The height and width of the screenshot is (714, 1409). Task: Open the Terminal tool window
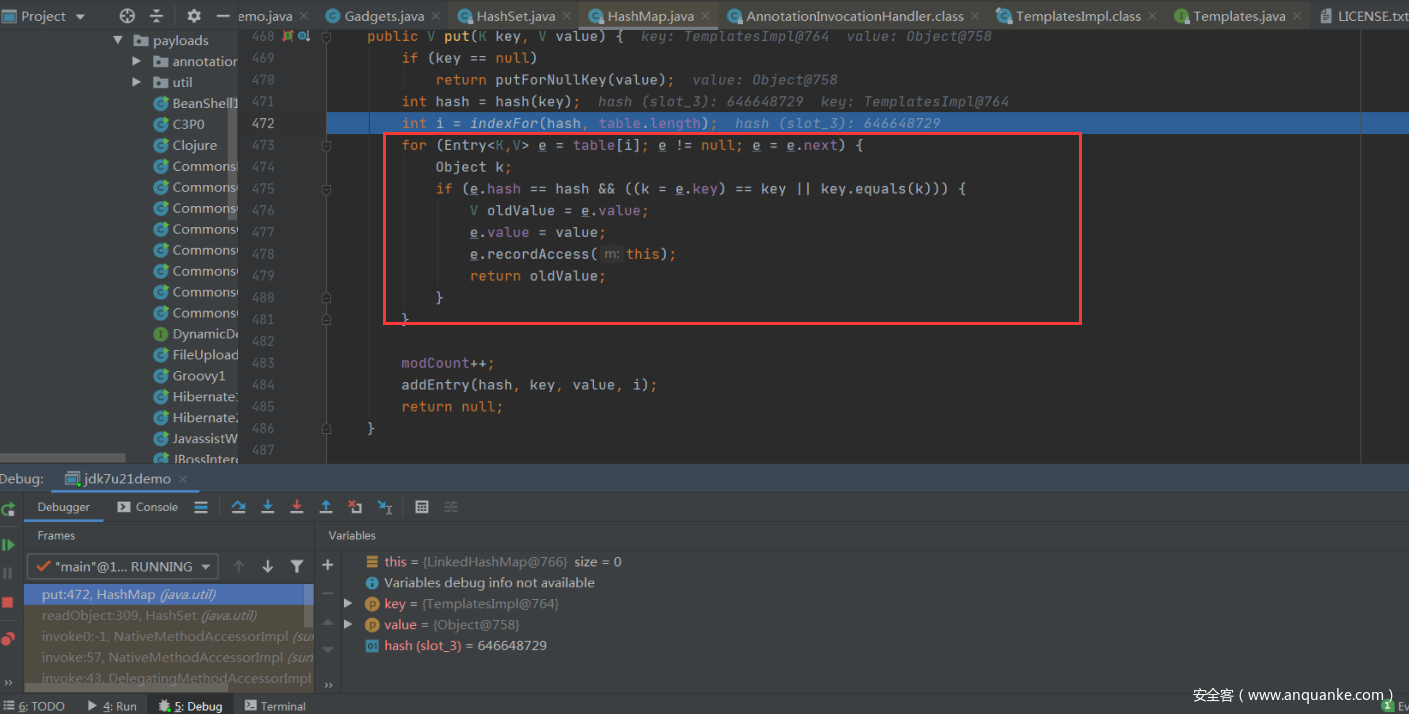click(276, 706)
